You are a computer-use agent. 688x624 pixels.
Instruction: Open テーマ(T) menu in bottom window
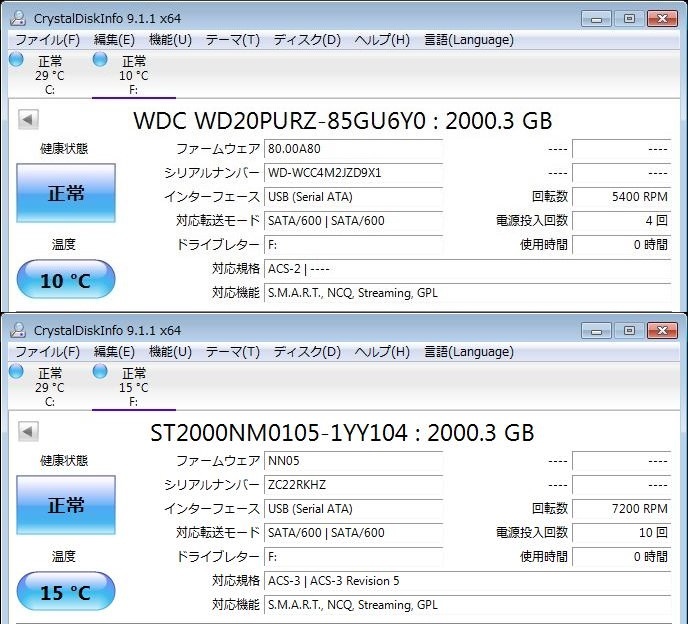click(x=233, y=352)
